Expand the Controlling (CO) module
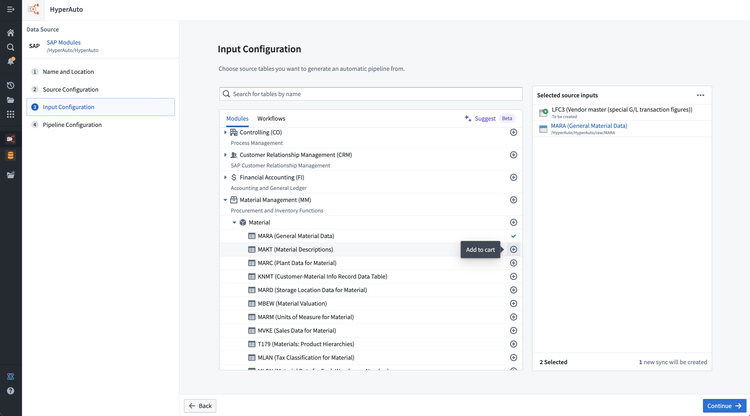Viewport: 750px width, 416px height. [x=225, y=132]
